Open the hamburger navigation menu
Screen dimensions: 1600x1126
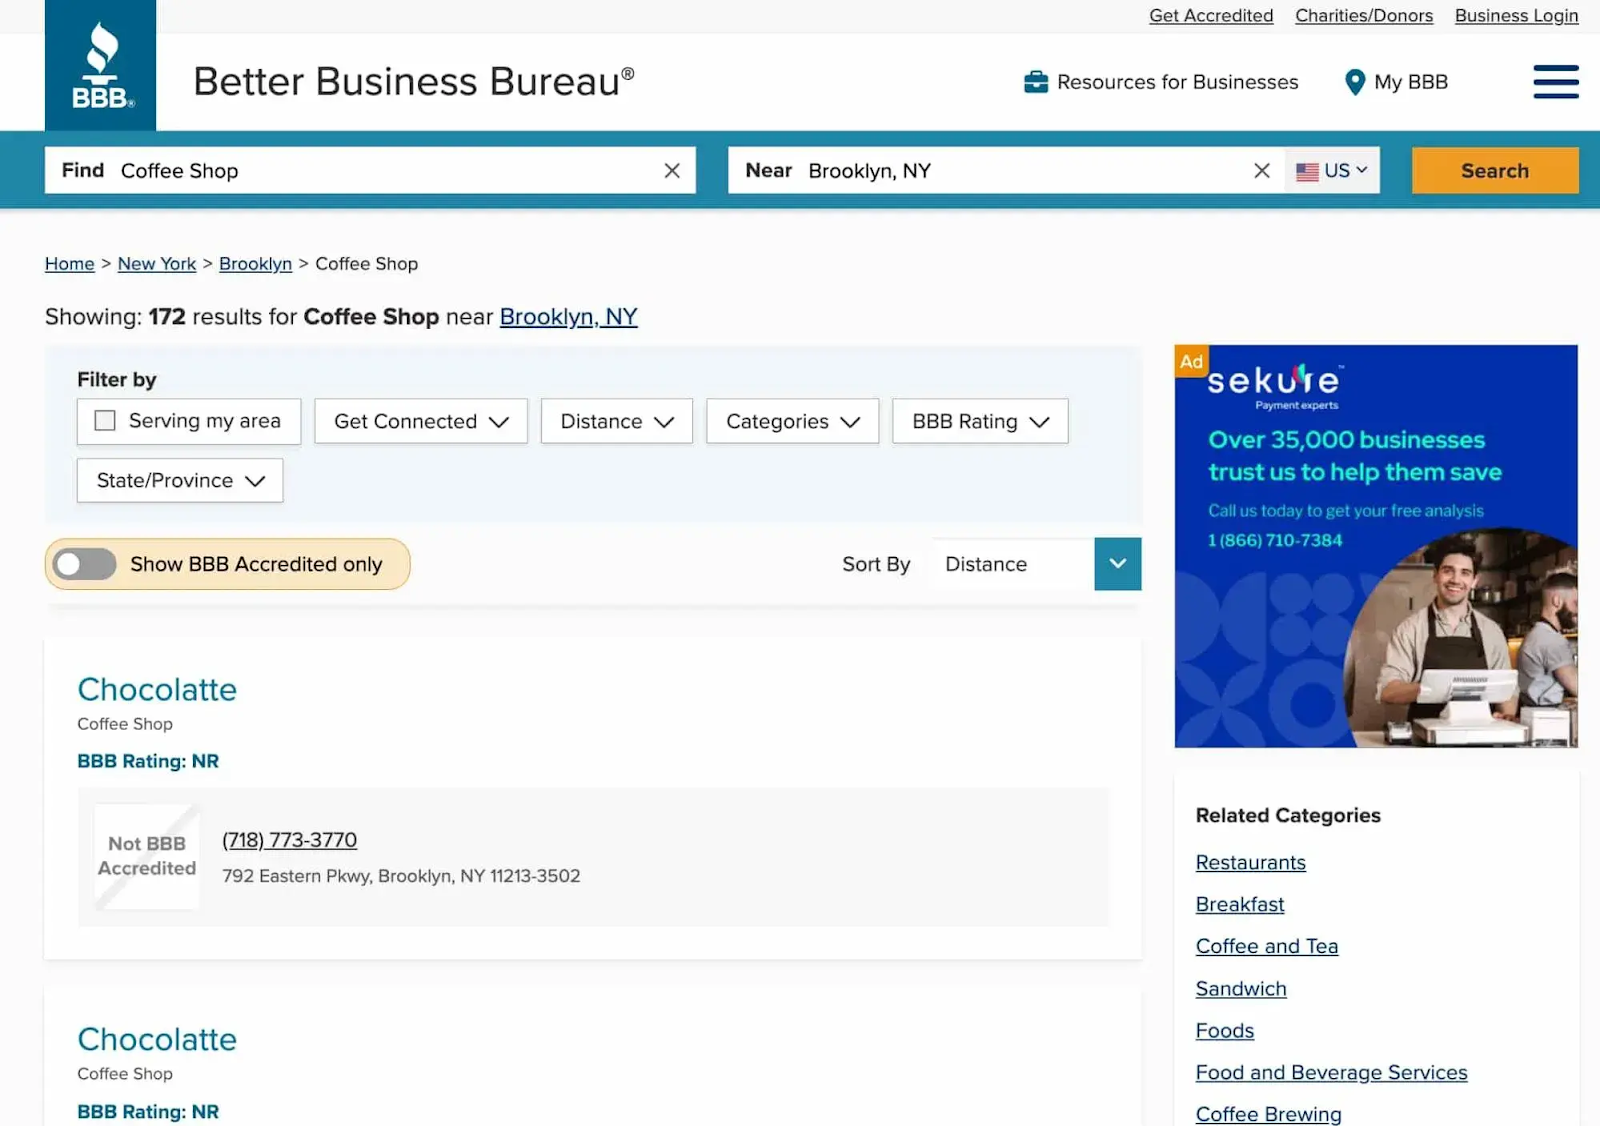click(1555, 82)
